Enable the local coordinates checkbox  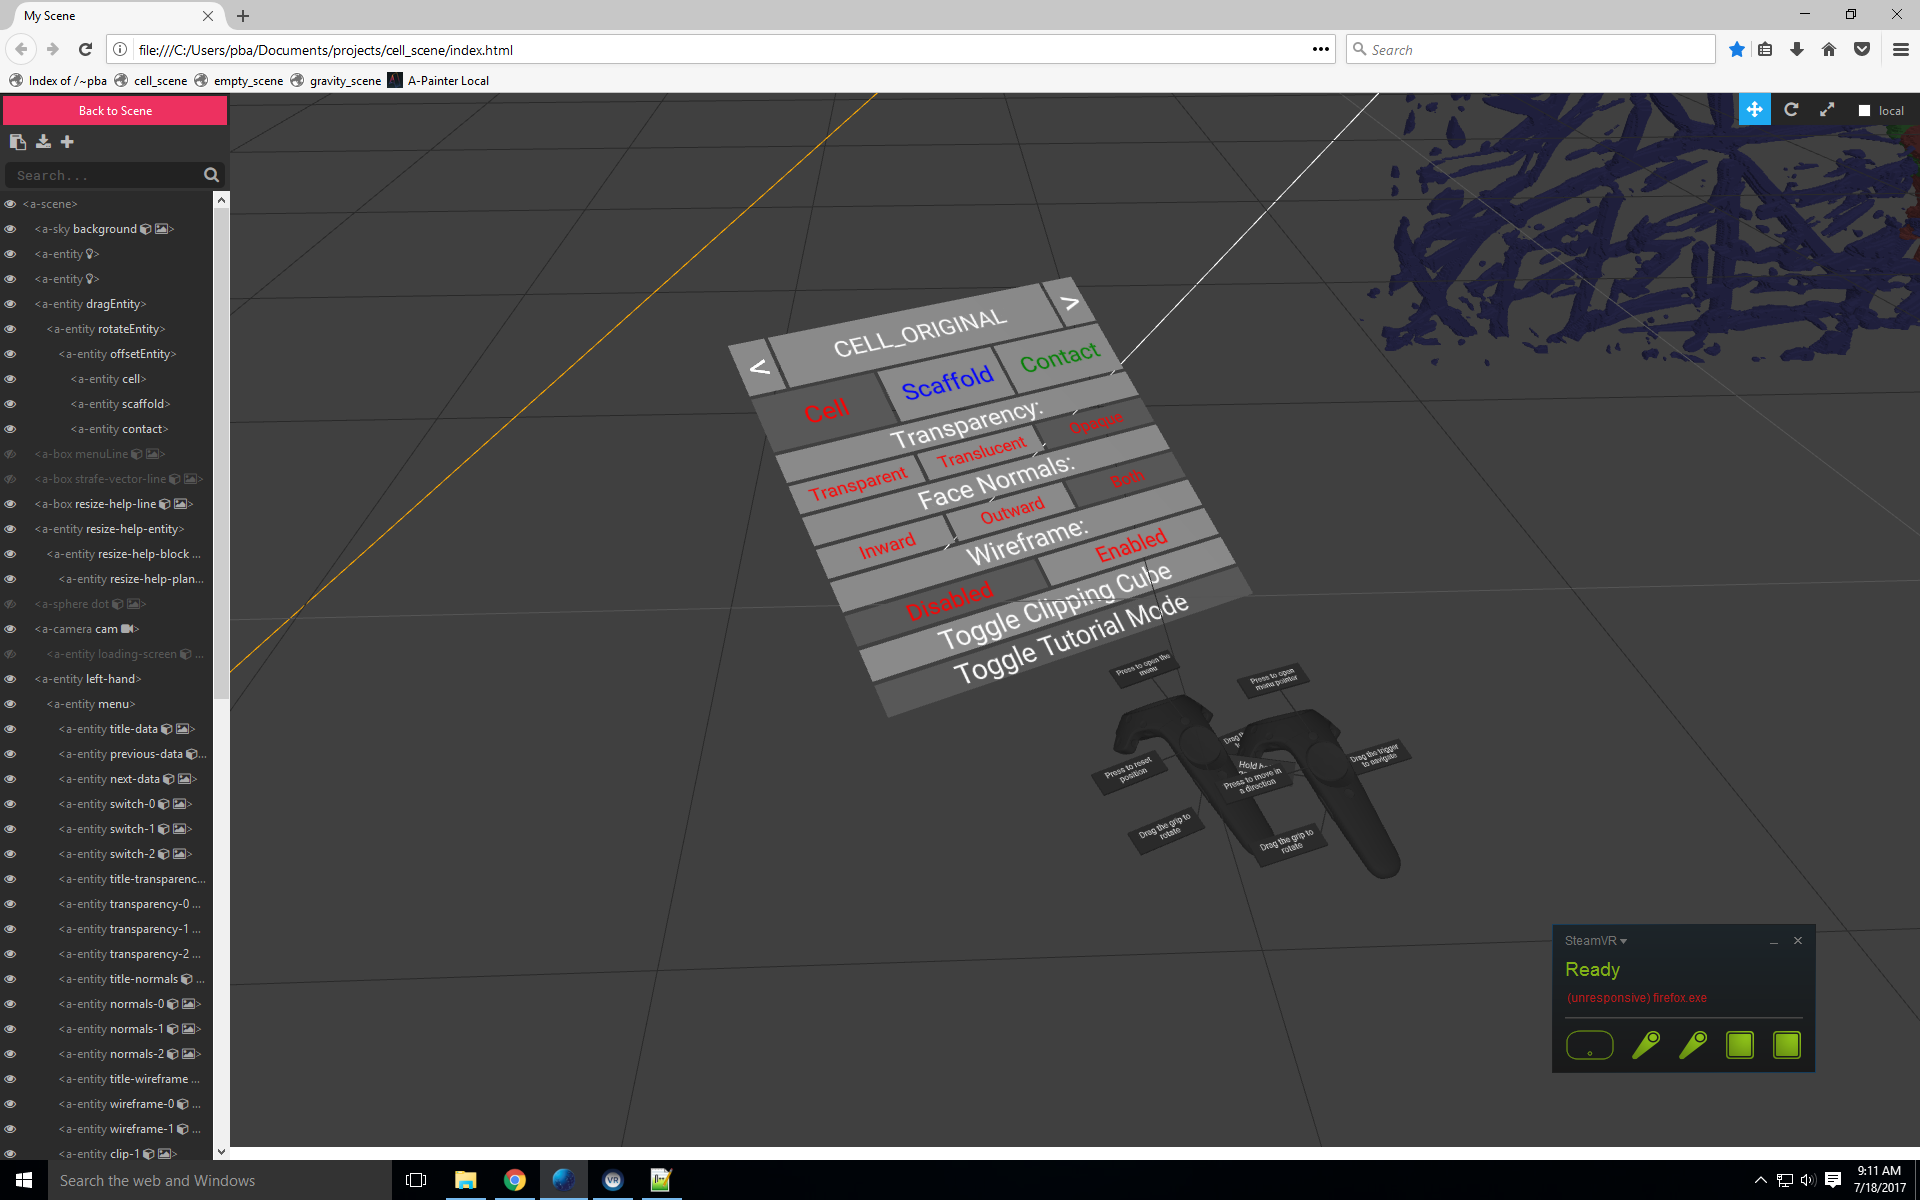(x=1864, y=111)
